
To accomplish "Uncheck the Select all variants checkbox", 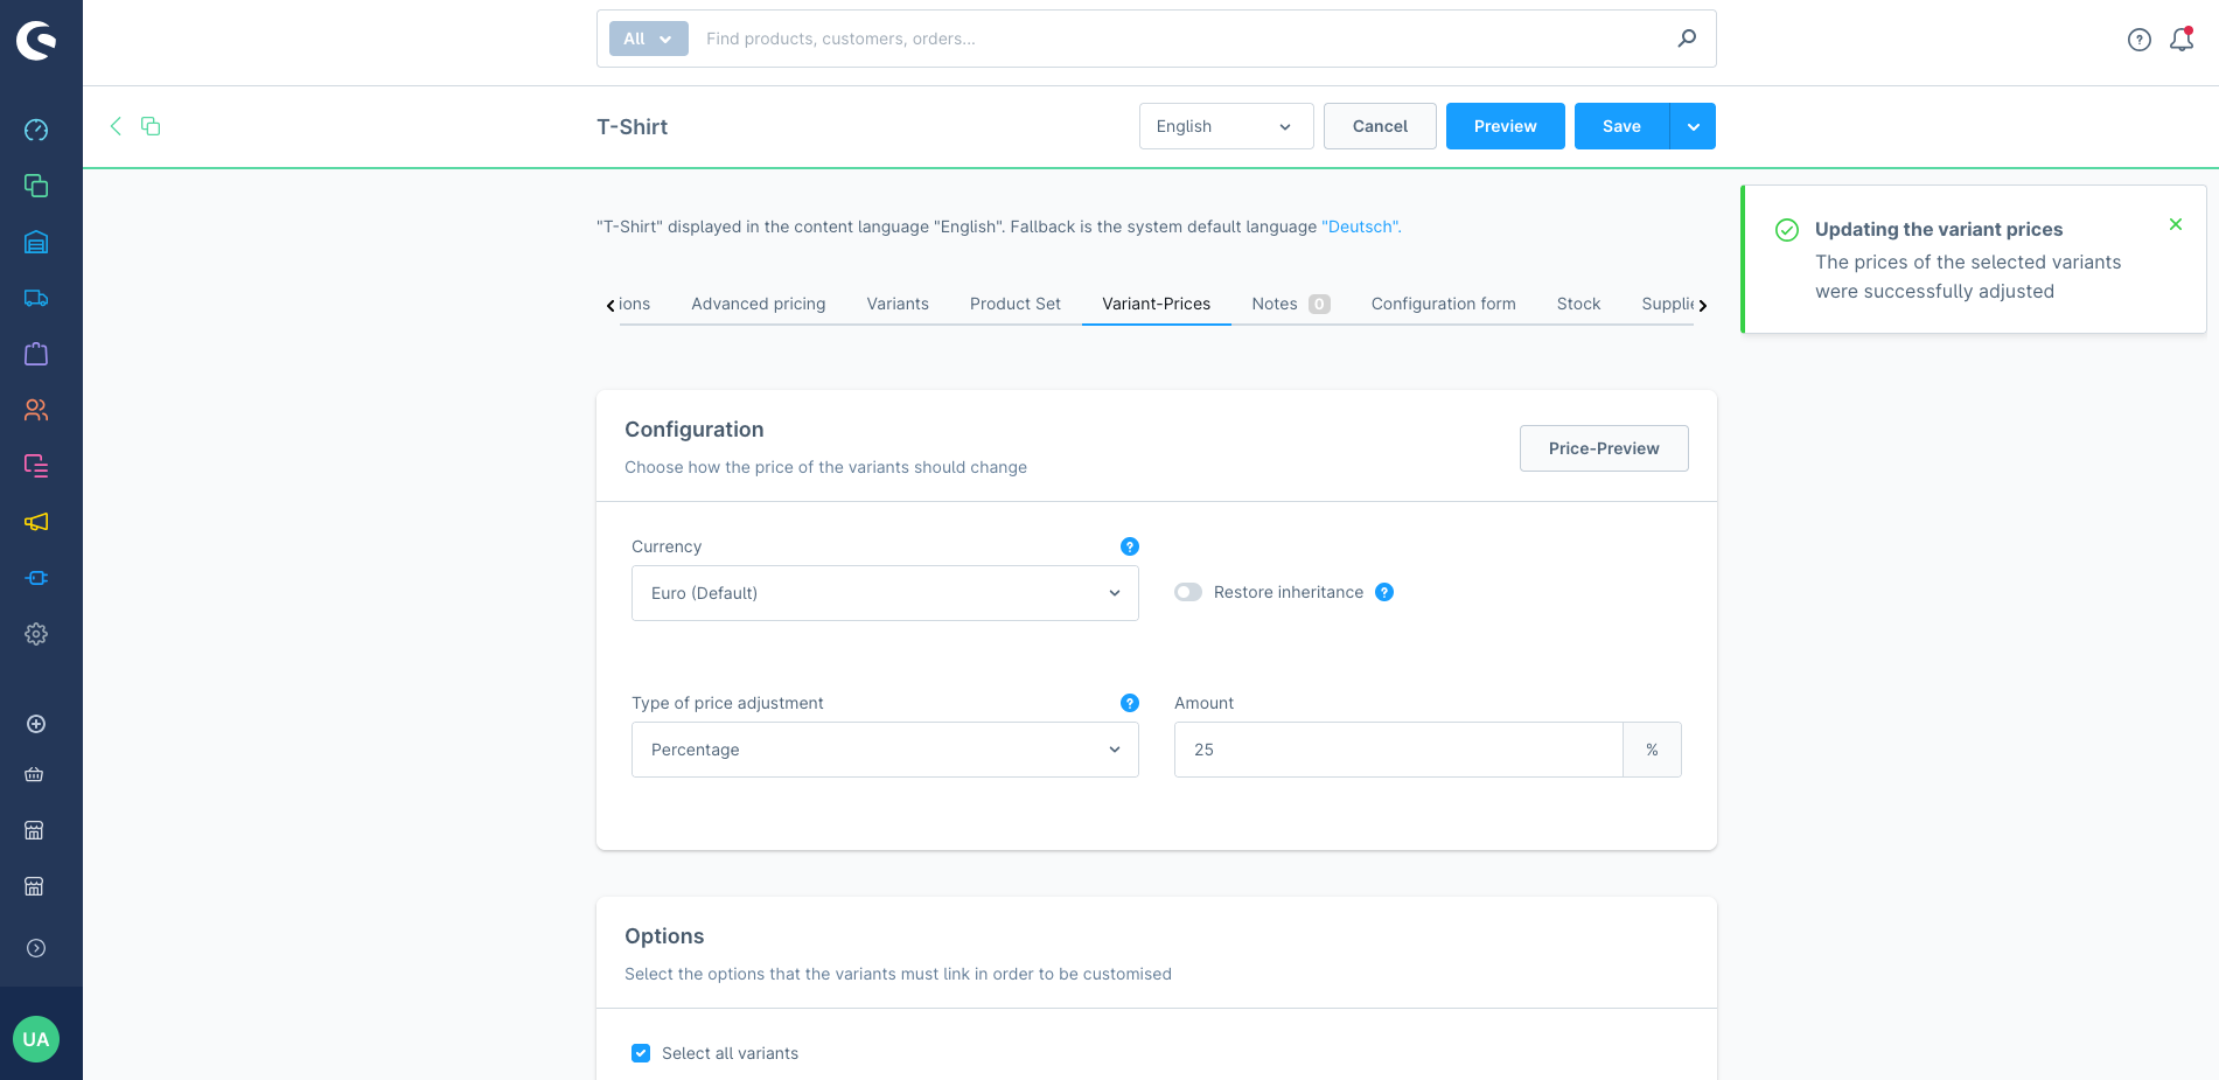I will 641,1053.
